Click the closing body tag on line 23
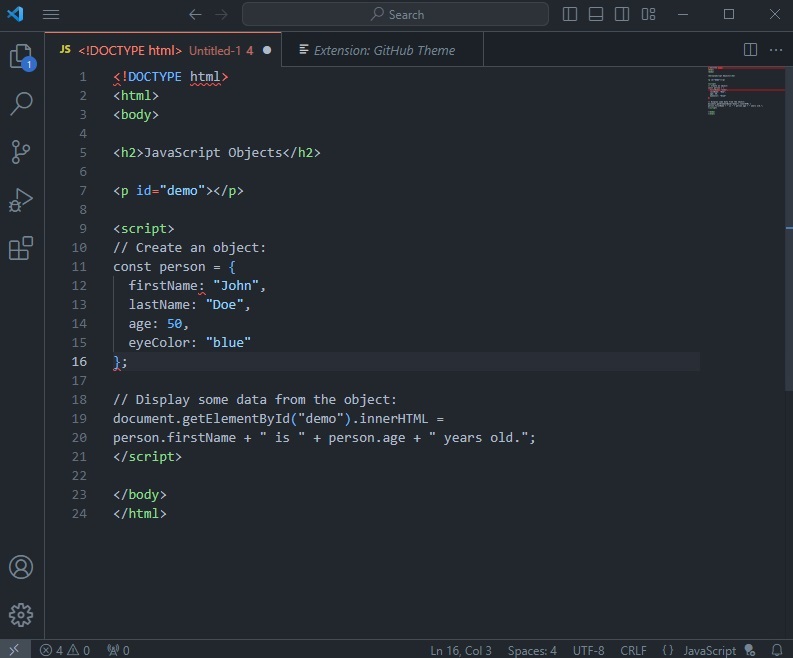This screenshot has width=793, height=658. (140, 495)
